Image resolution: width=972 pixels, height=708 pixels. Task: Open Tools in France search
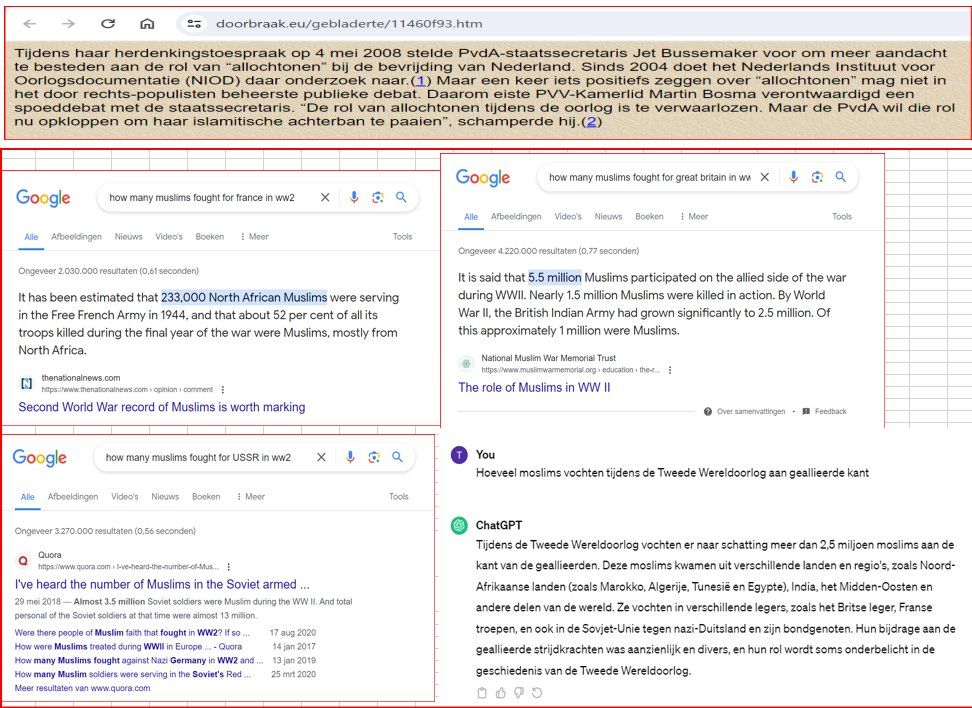click(402, 237)
